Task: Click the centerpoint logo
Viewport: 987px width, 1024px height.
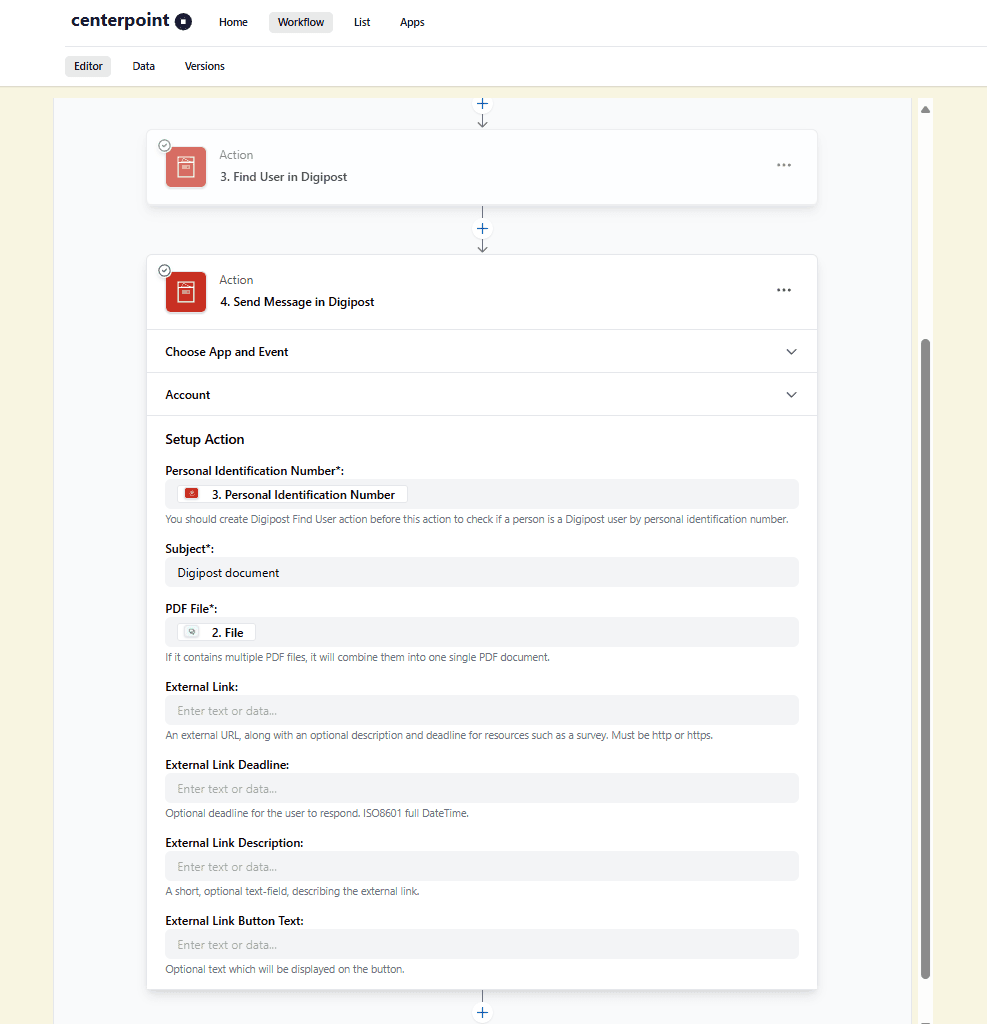Action: coord(131,21)
